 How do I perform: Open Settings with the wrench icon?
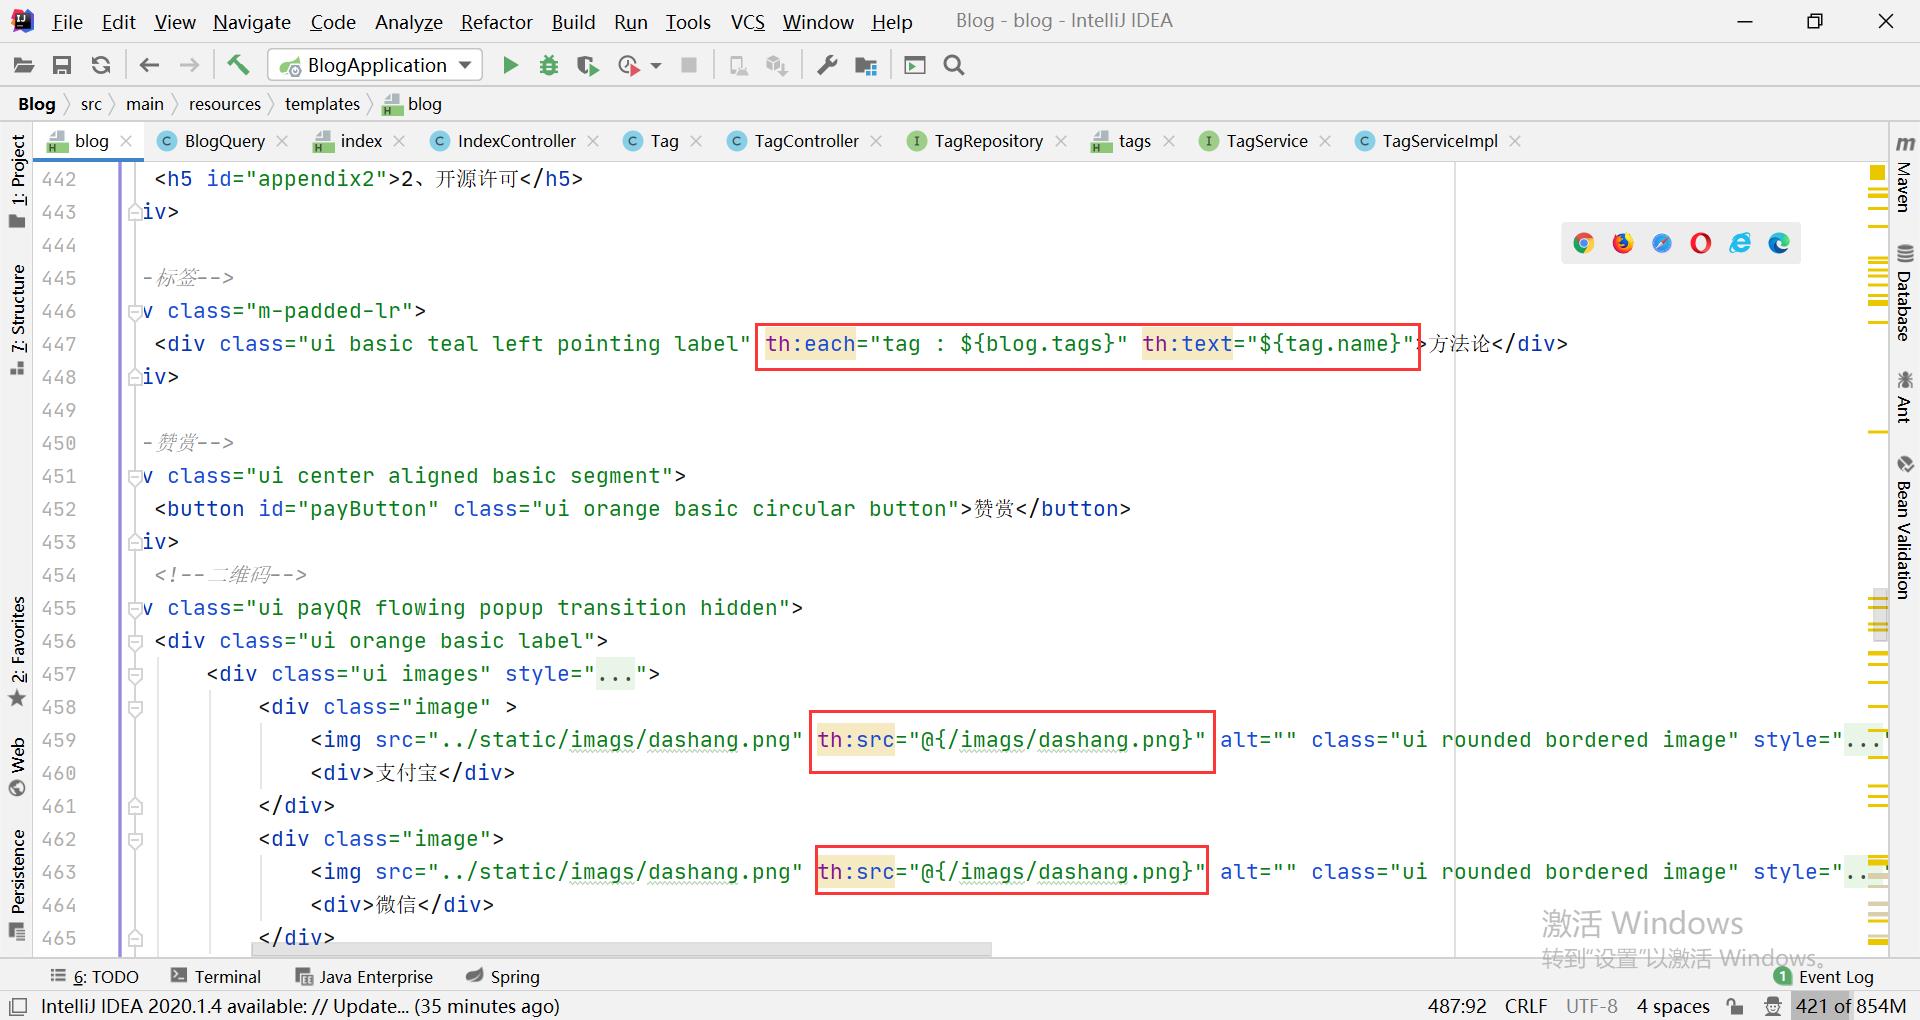[x=827, y=65]
